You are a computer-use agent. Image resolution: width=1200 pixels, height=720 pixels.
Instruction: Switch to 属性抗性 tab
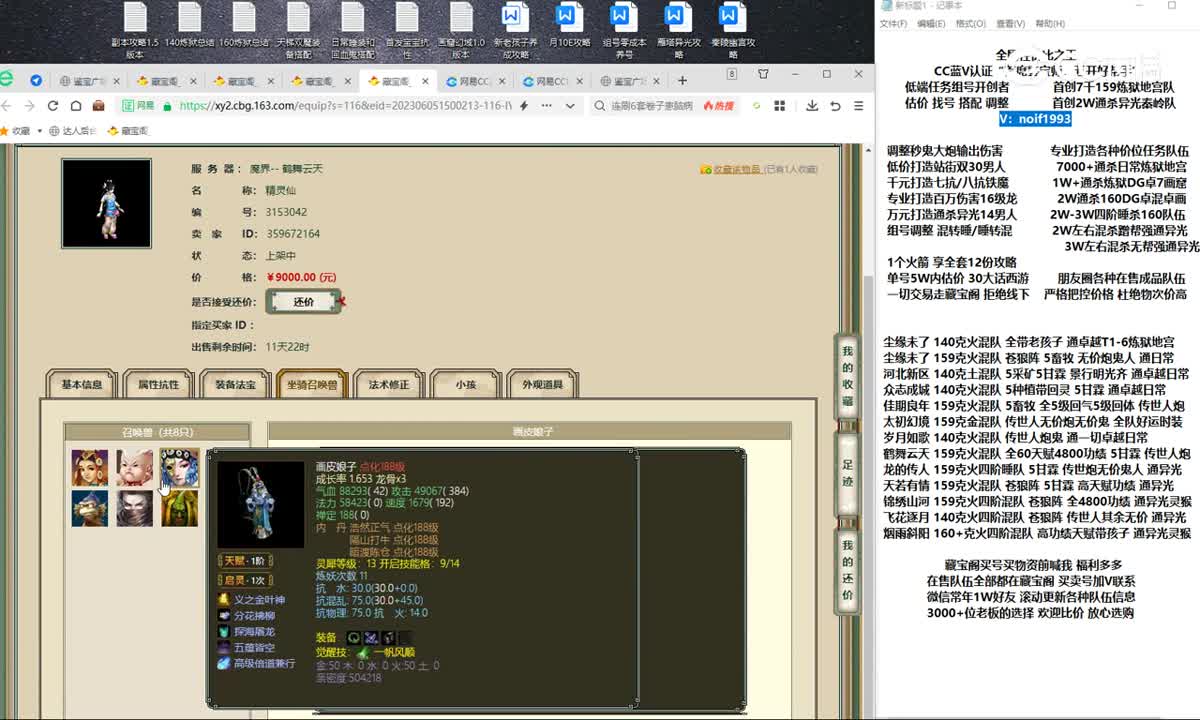tap(158, 384)
